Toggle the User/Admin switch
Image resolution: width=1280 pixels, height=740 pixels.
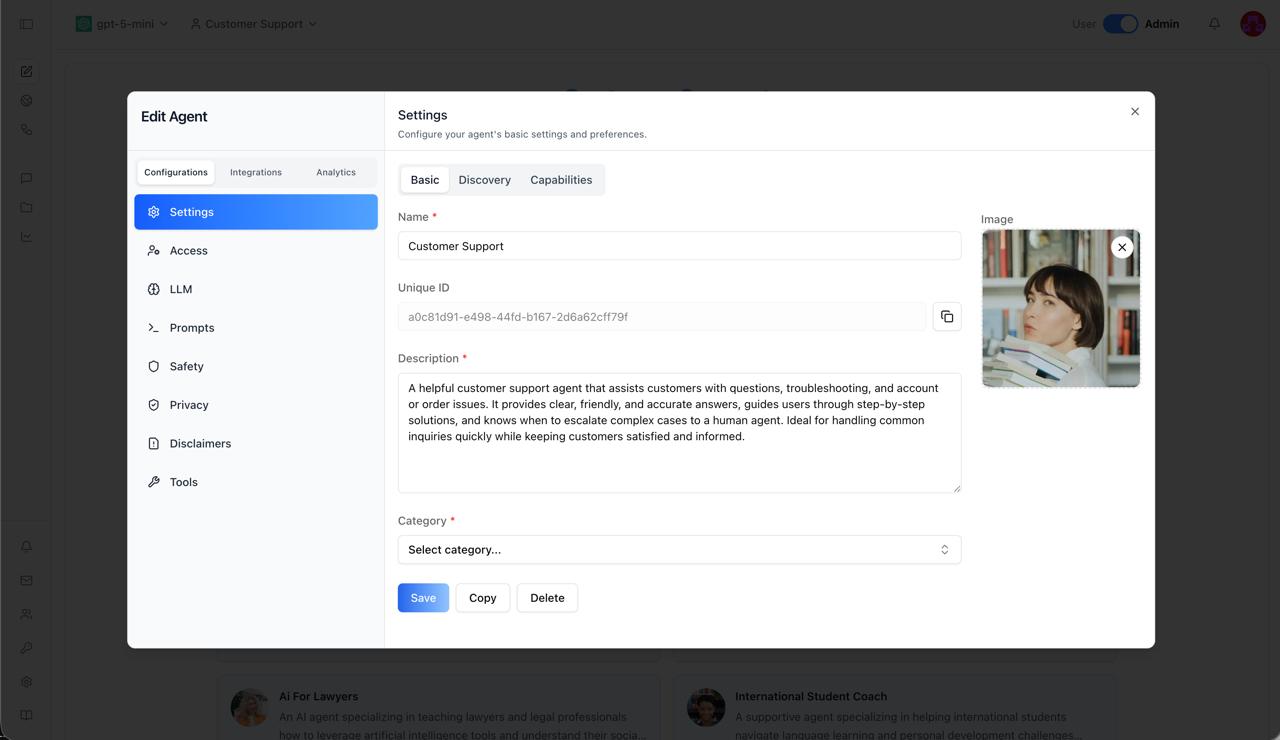pyautogui.click(x=1120, y=24)
